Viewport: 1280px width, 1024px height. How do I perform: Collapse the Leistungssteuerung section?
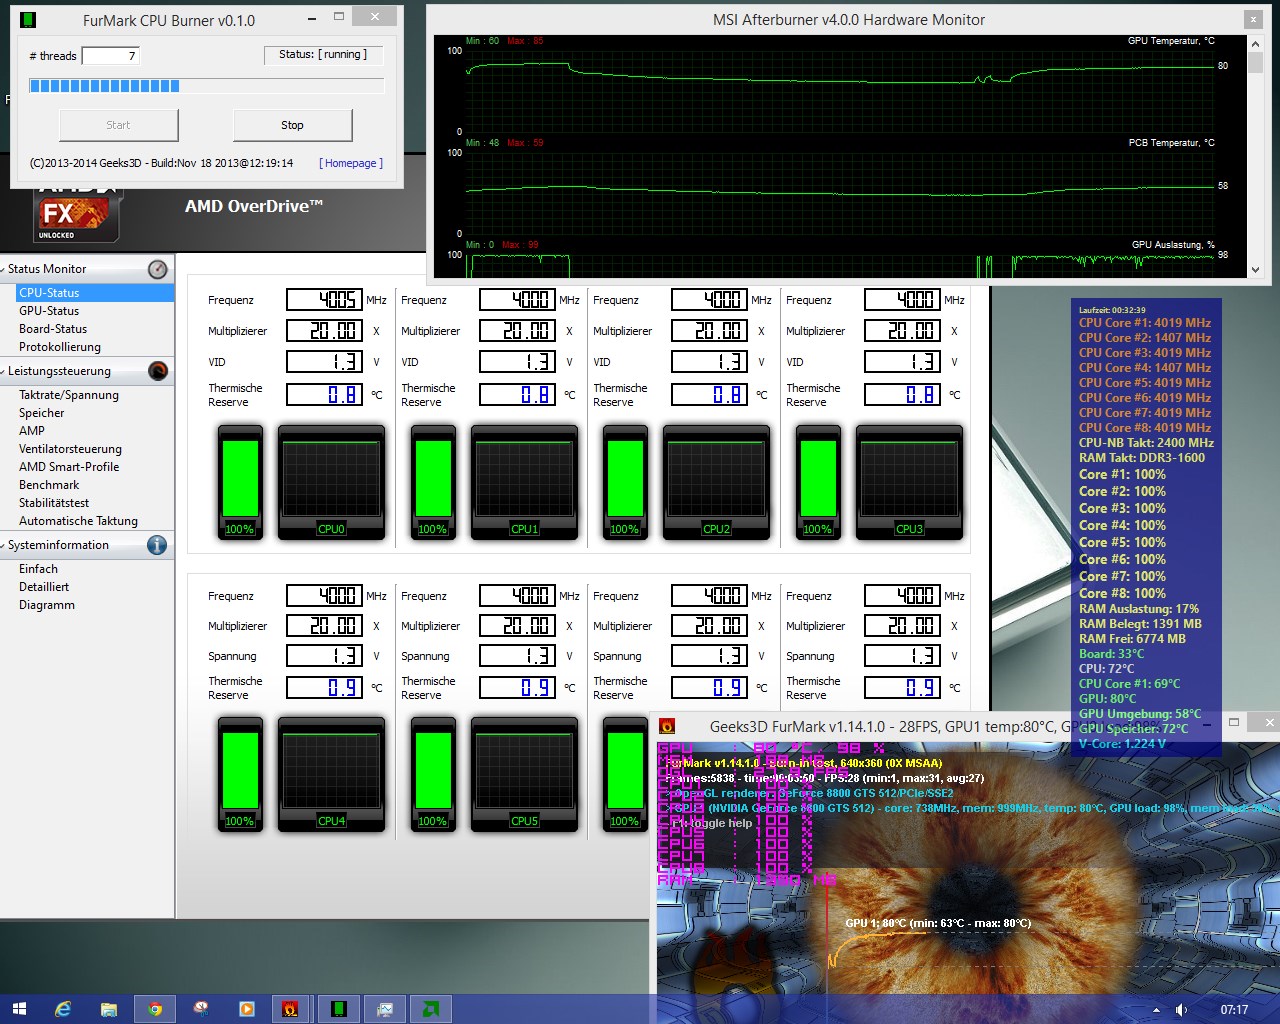point(3,371)
